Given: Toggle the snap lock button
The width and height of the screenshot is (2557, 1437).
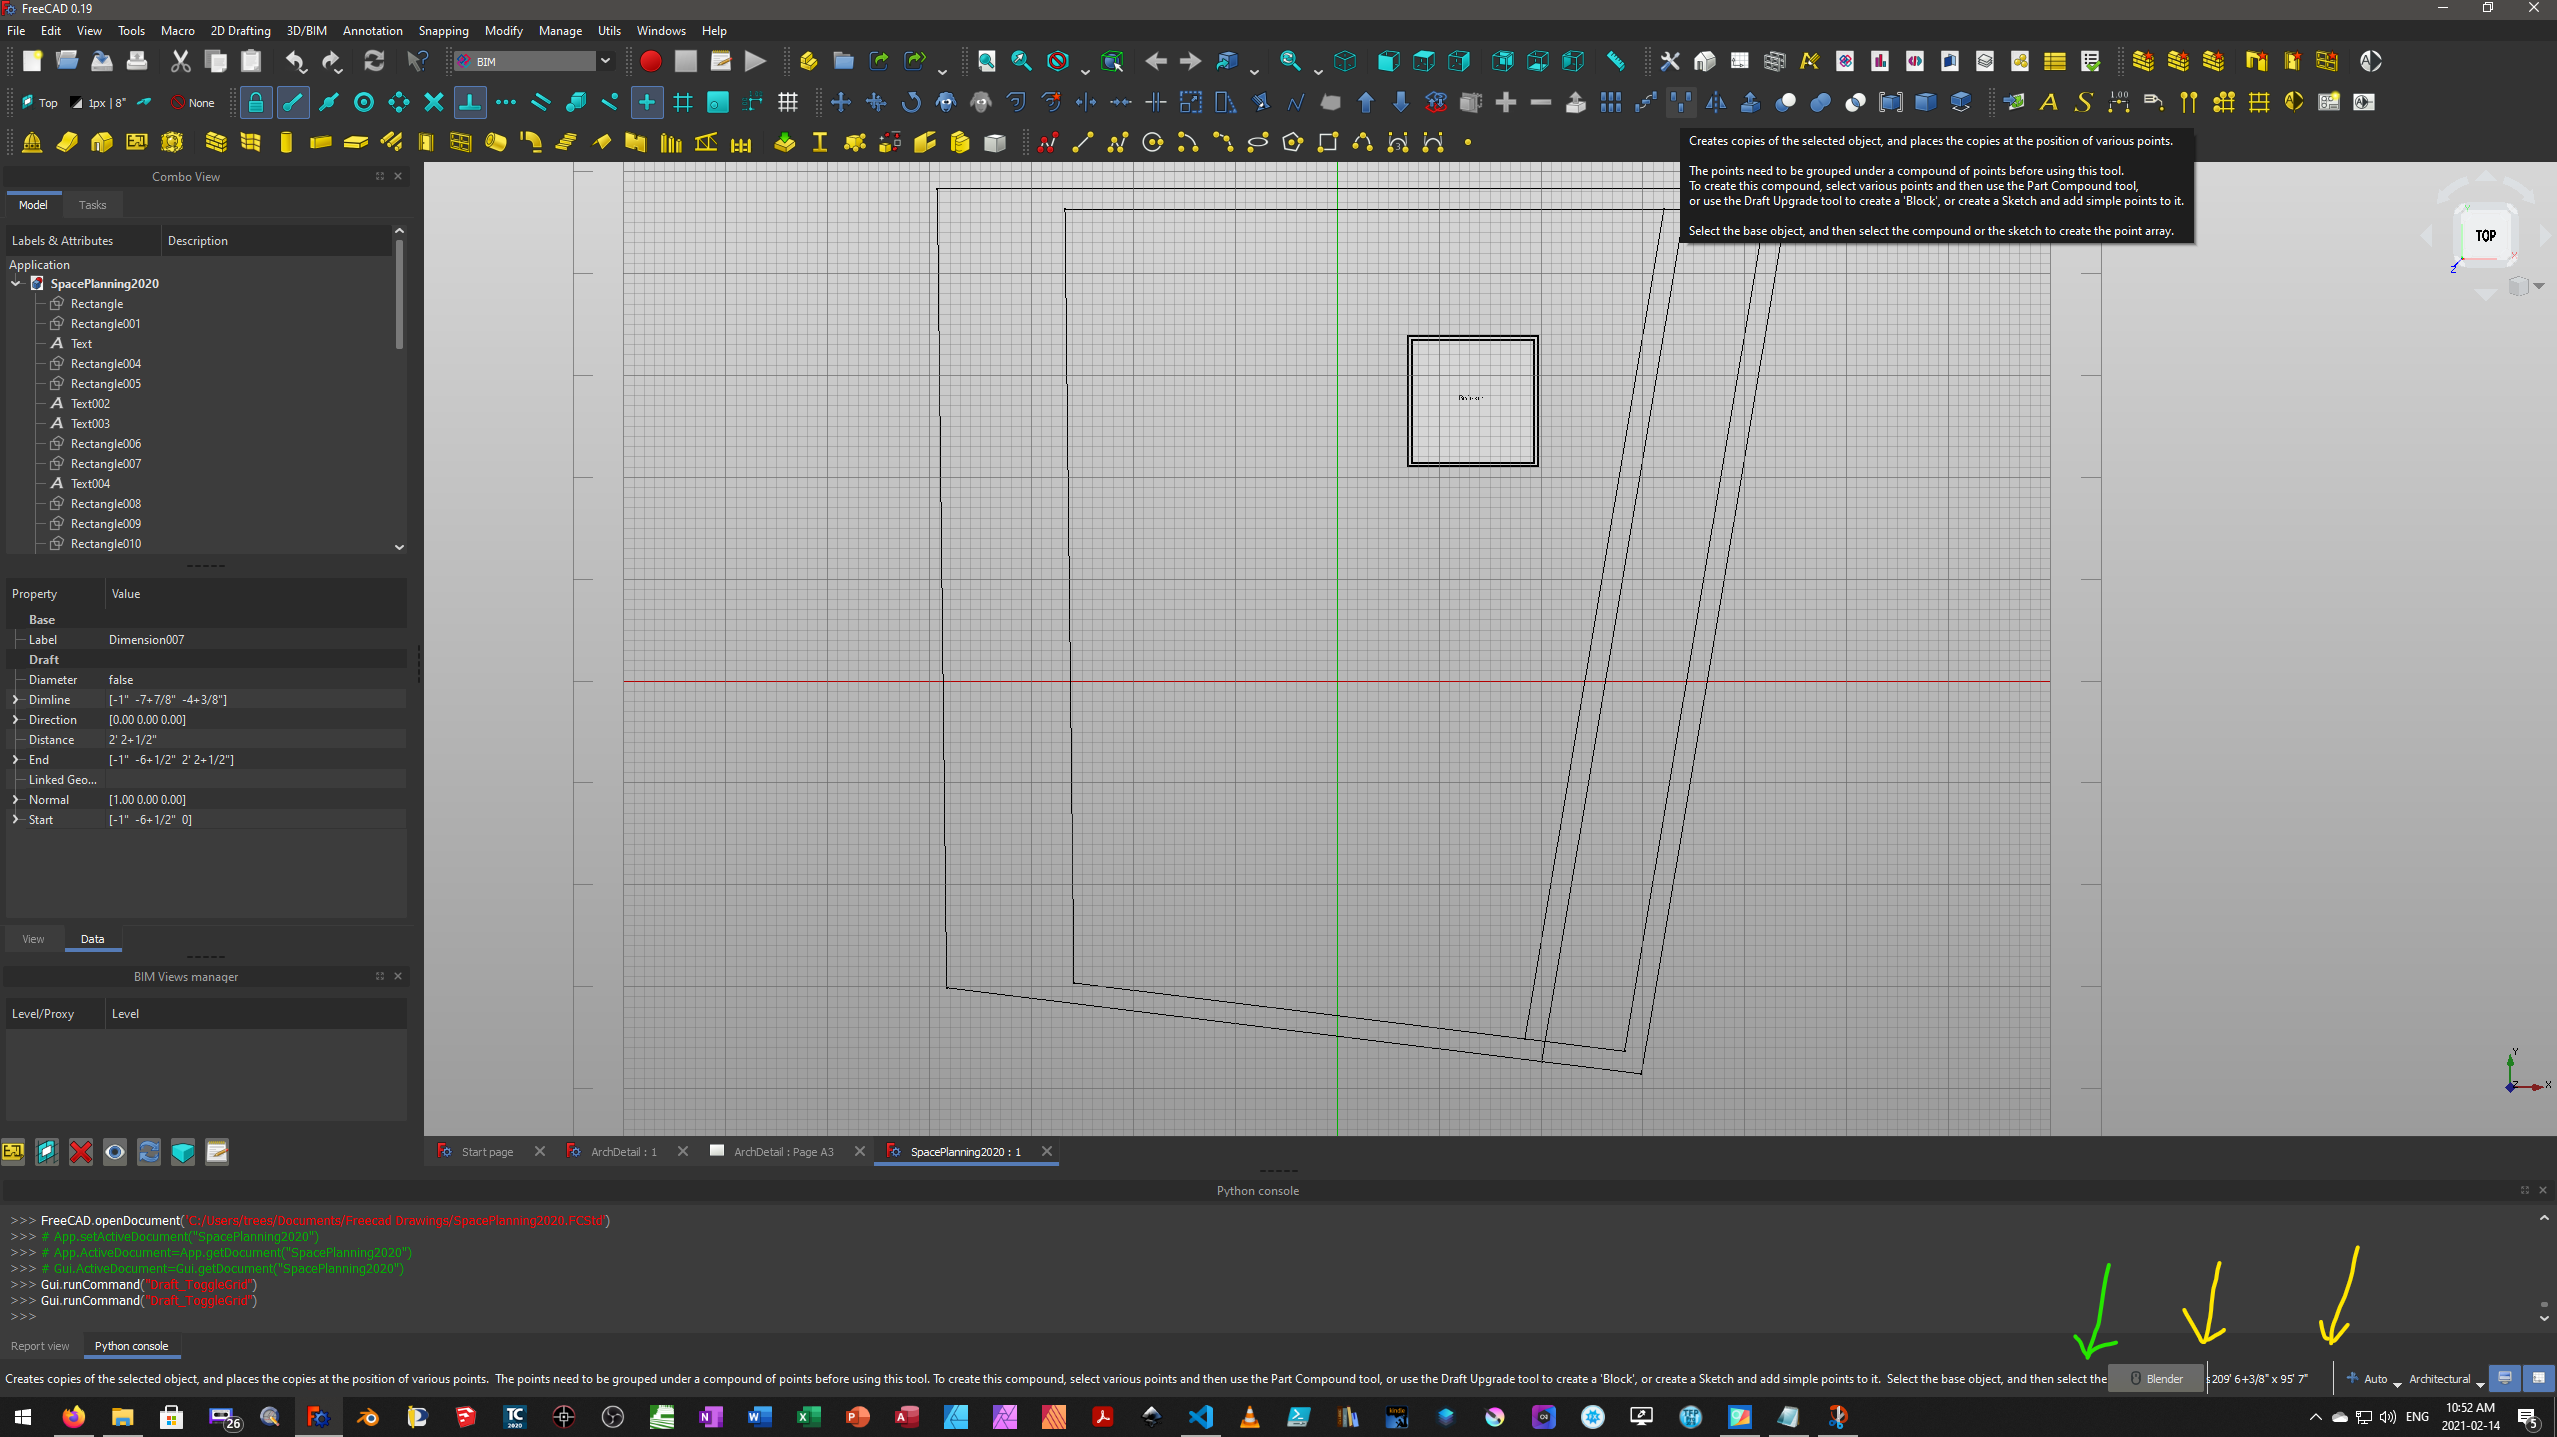Looking at the screenshot, I should coord(256,102).
